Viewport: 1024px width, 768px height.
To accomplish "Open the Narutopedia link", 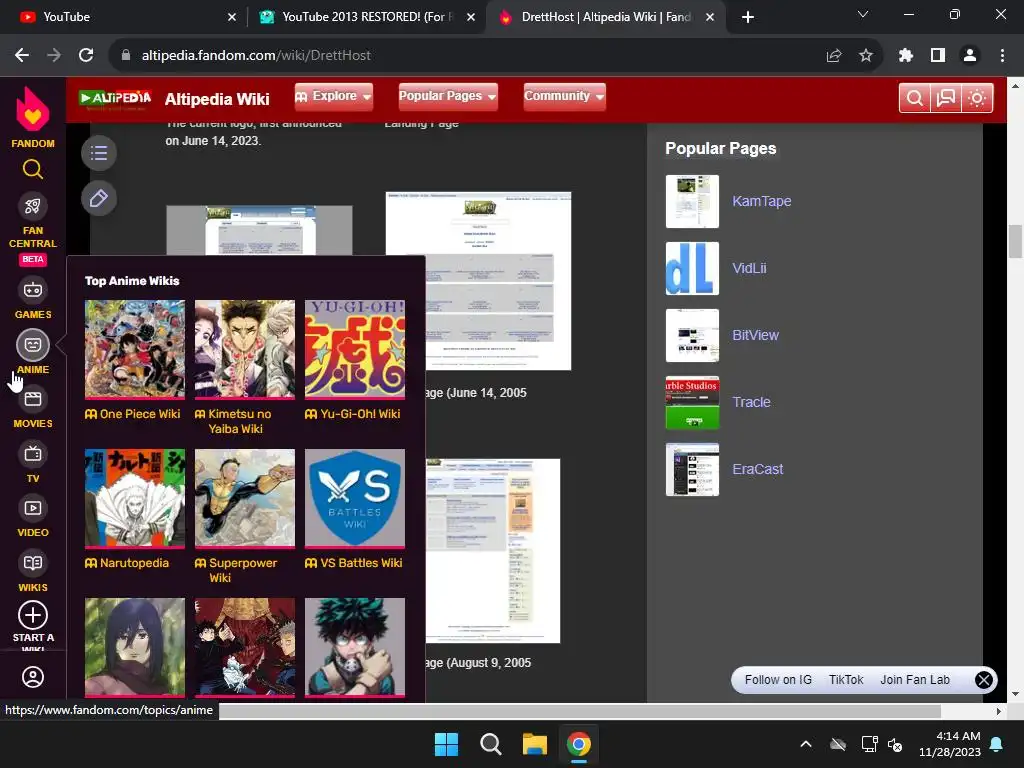I will coord(135,563).
